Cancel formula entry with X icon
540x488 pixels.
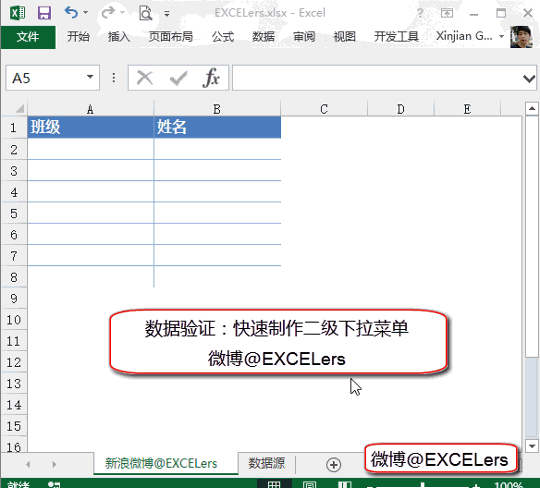tap(145, 78)
